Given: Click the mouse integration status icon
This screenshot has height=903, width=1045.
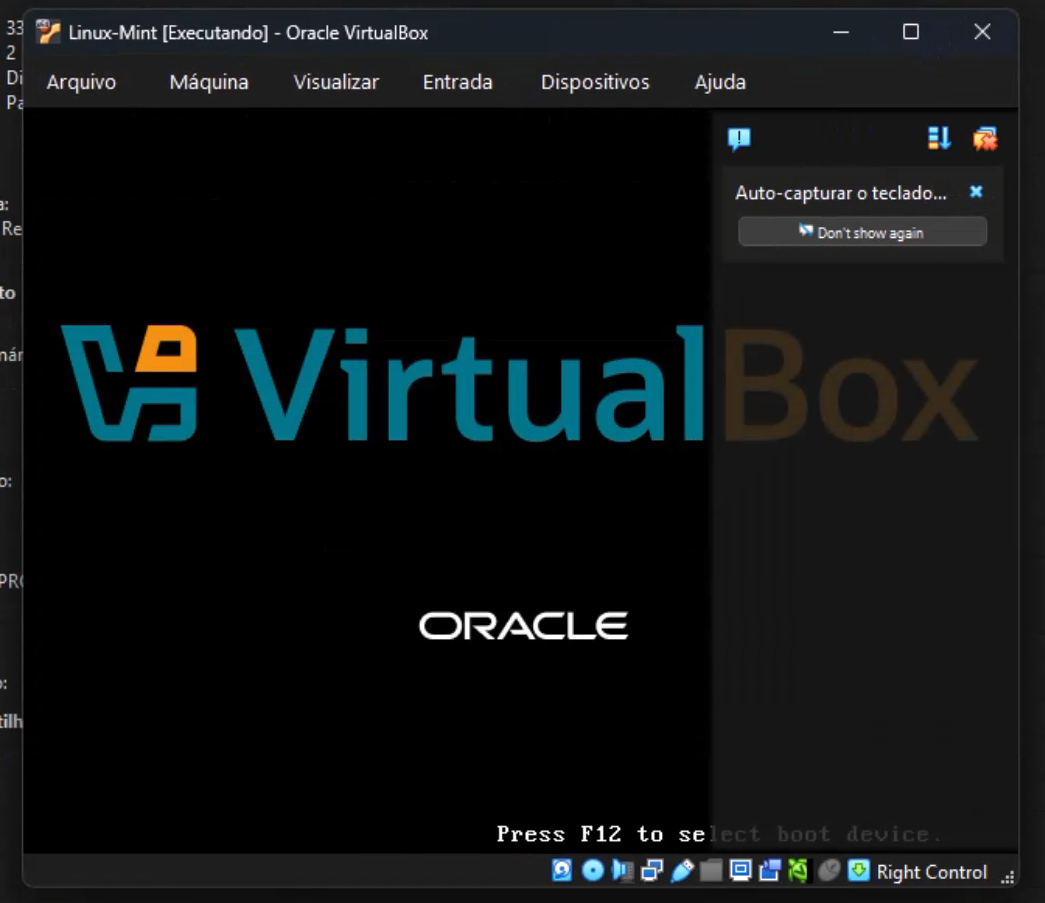Looking at the screenshot, I should coord(828,870).
